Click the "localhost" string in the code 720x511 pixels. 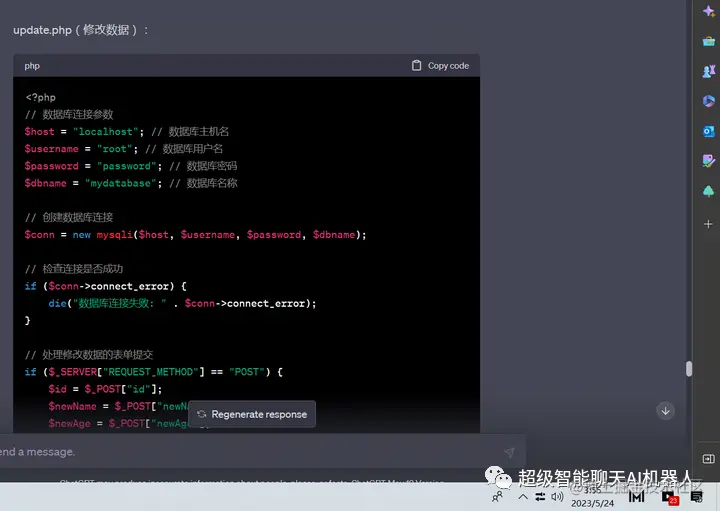tap(106, 132)
